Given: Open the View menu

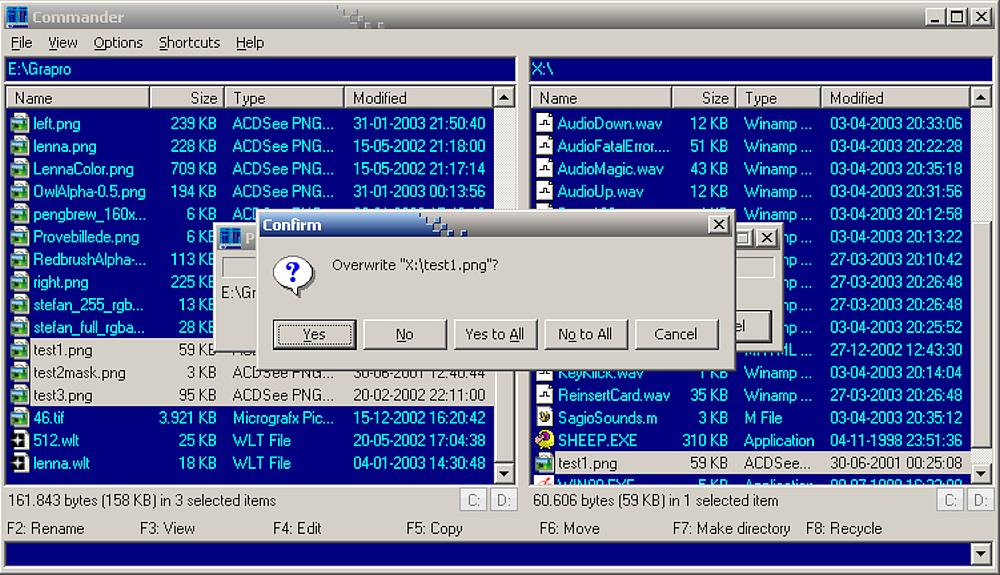Looking at the screenshot, I should coord(62,43).
